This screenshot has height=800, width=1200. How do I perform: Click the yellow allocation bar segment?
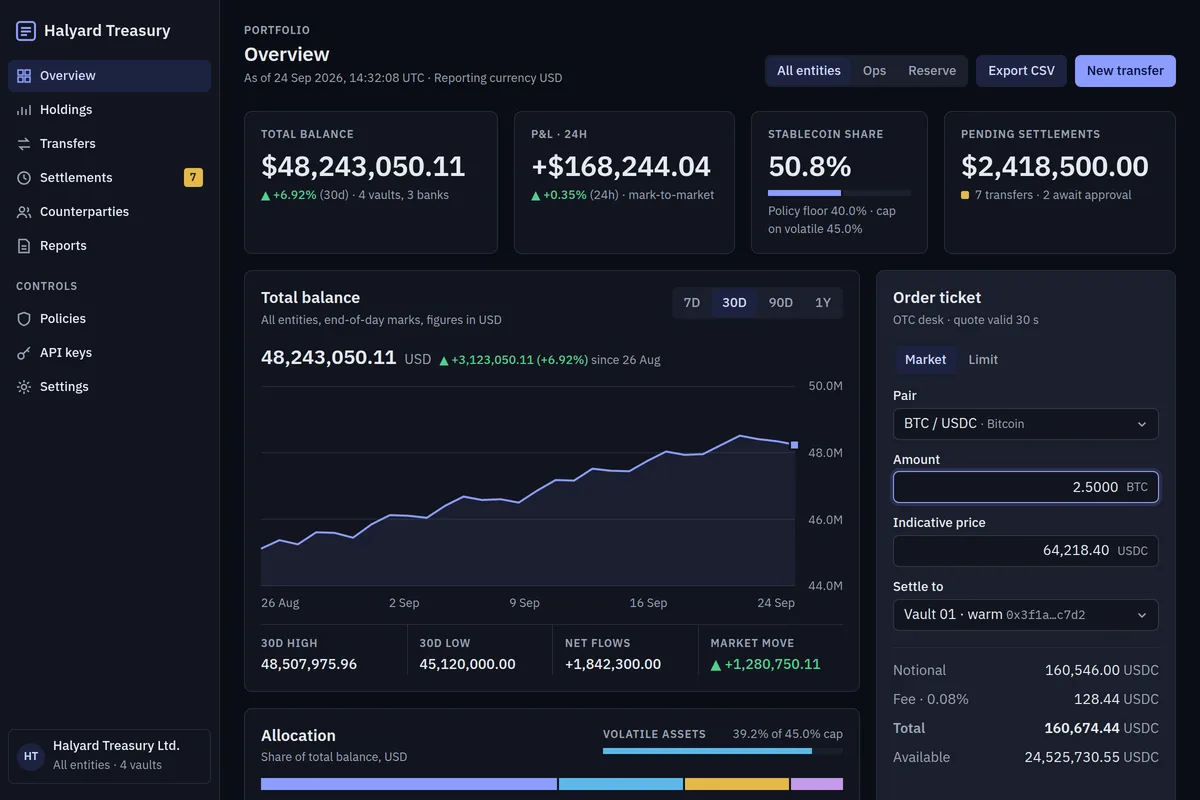737,784
